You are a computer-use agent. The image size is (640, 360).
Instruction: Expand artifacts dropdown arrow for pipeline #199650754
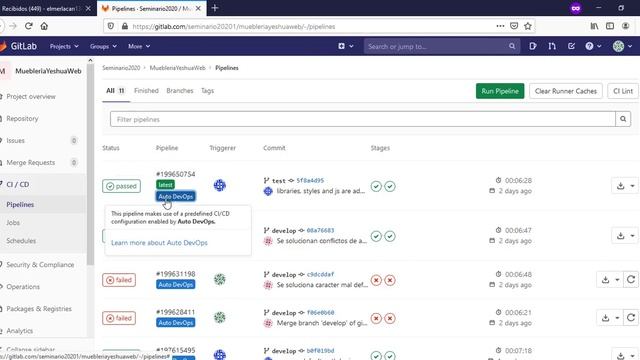632,186
